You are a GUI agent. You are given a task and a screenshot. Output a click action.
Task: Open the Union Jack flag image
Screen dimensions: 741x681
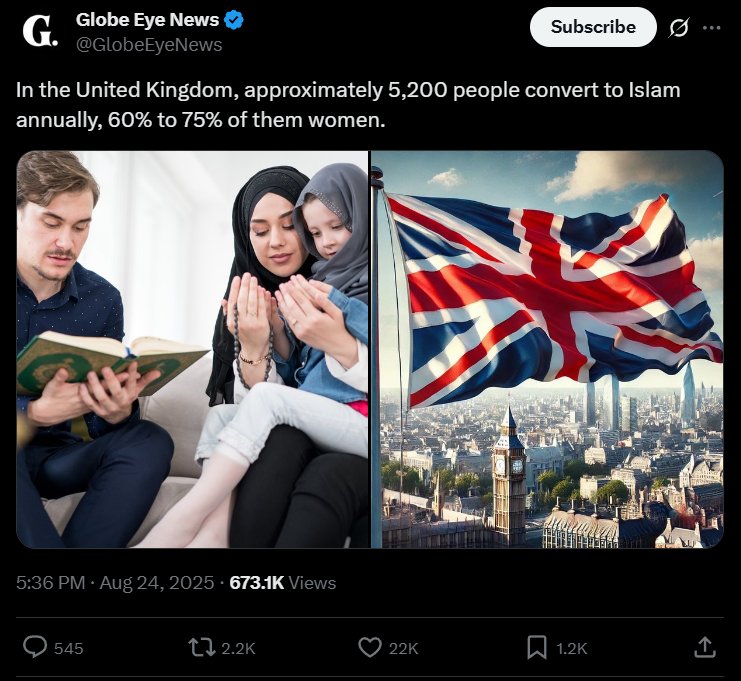(x=548, y=349)
